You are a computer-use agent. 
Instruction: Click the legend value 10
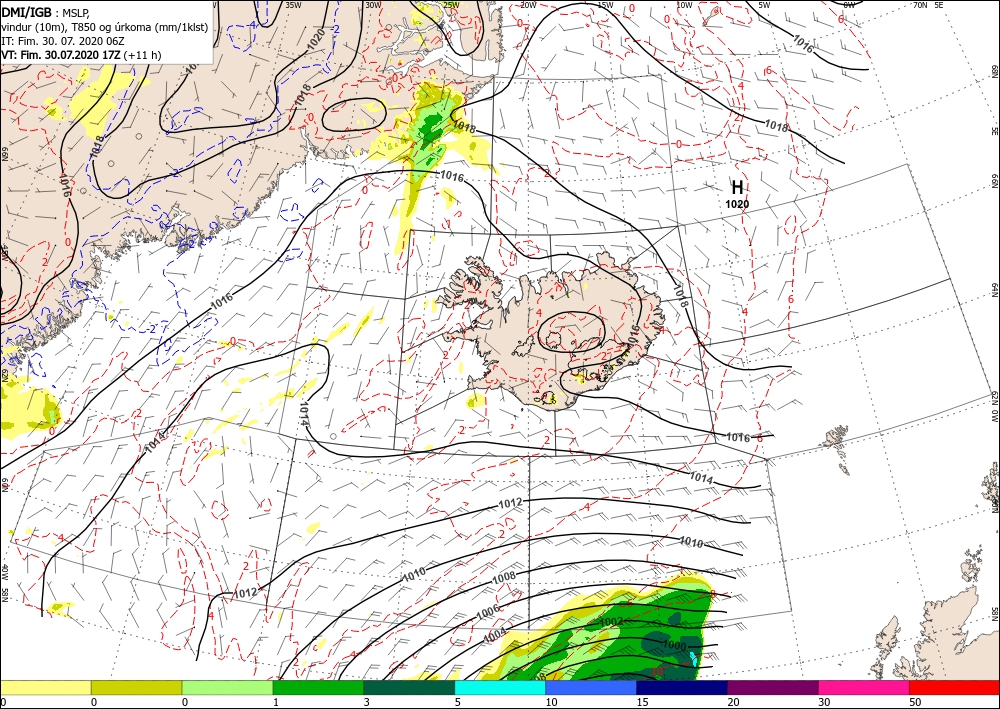pos(551,702)
